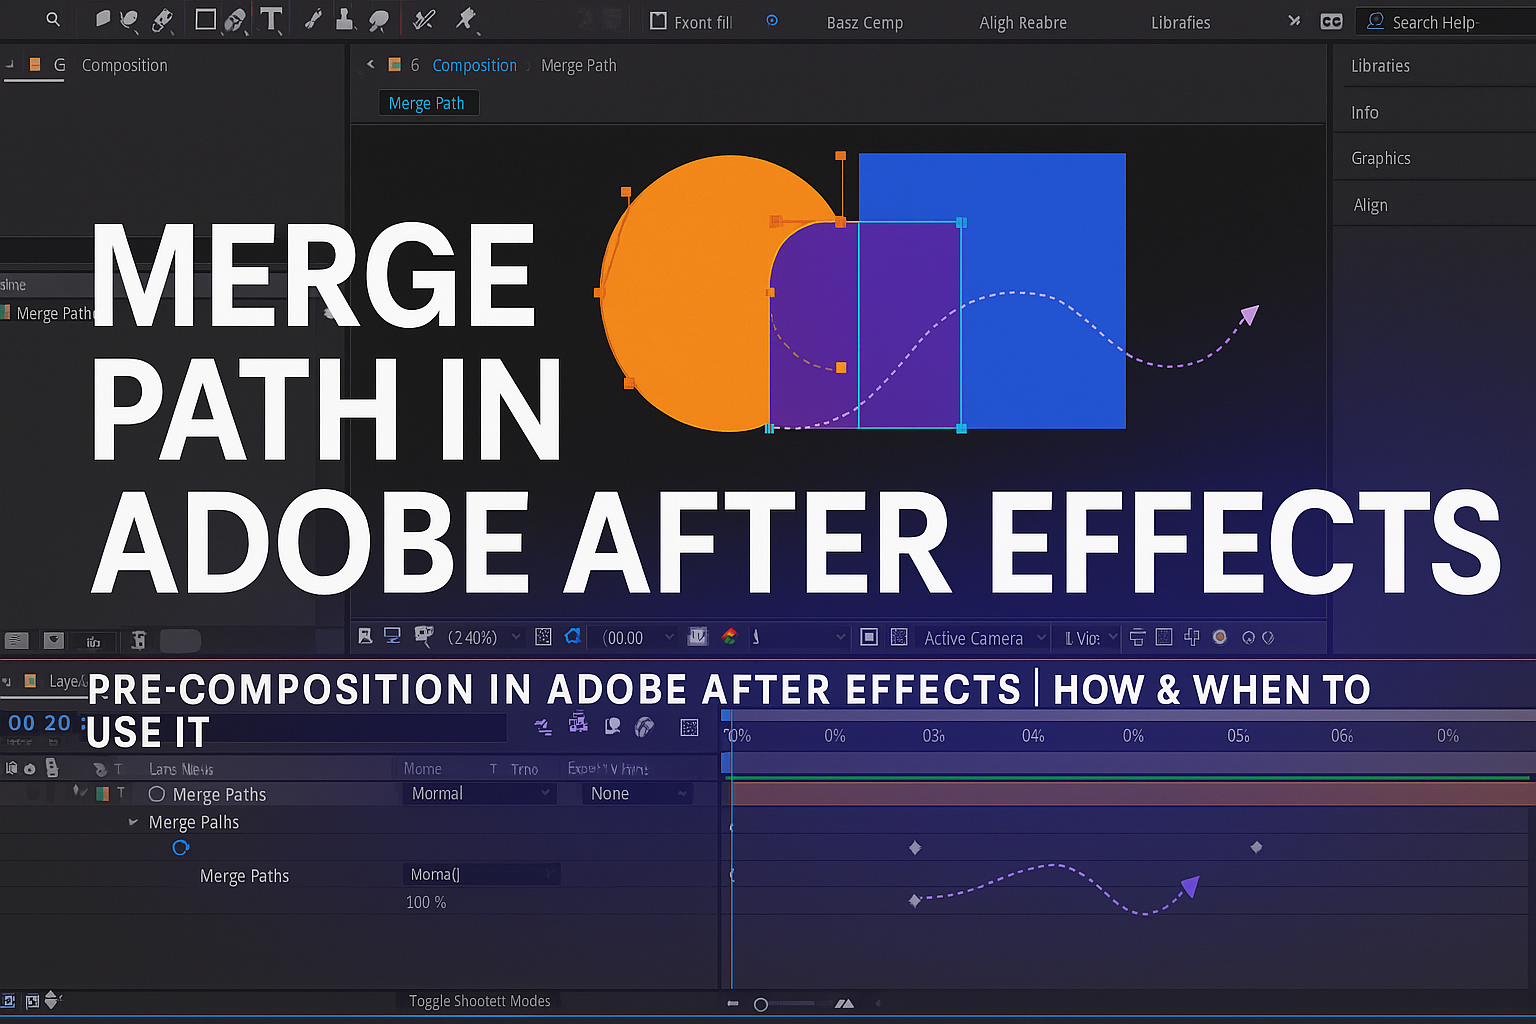Select the pin (puppet) tool
This screenshot has height=1024, width=1536.
click(x=466, y=19)
